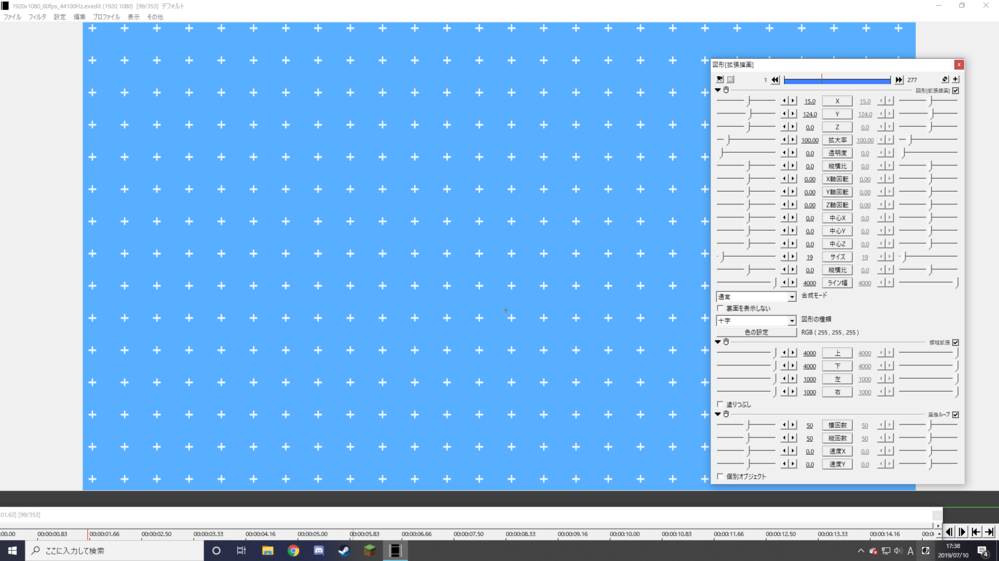Collapse the 領域拡張 section triangle

click(x=718, y=342)
